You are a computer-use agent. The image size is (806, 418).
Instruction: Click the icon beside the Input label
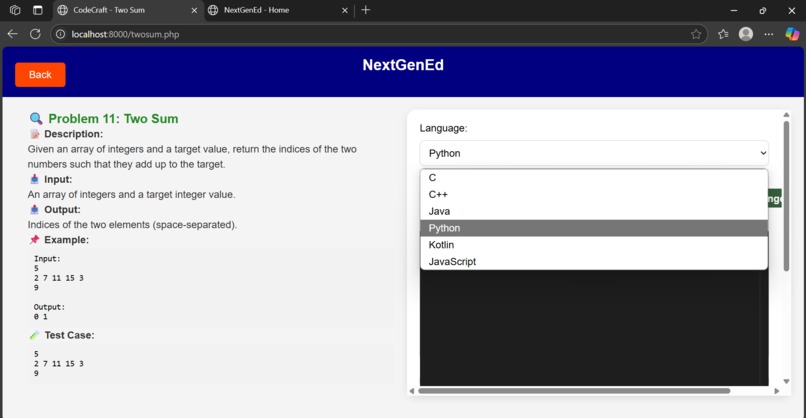click(x=34, y=179)
